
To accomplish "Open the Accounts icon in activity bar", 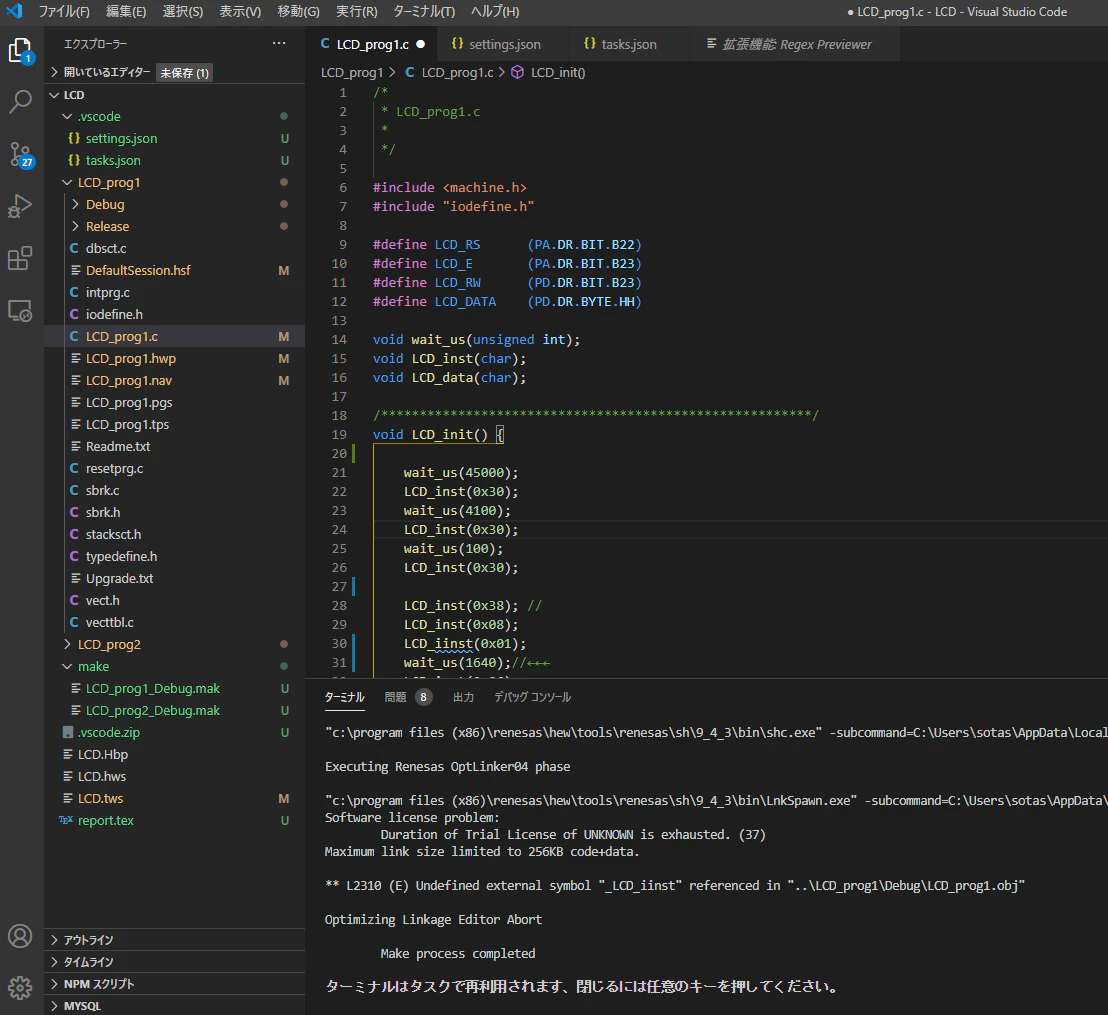I will point(20,936).
